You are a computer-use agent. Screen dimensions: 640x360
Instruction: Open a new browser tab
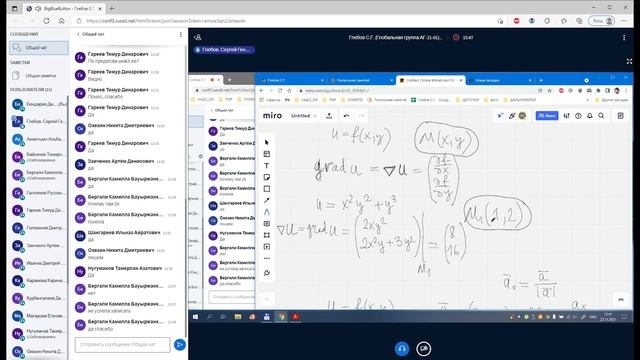pos(111,8)
